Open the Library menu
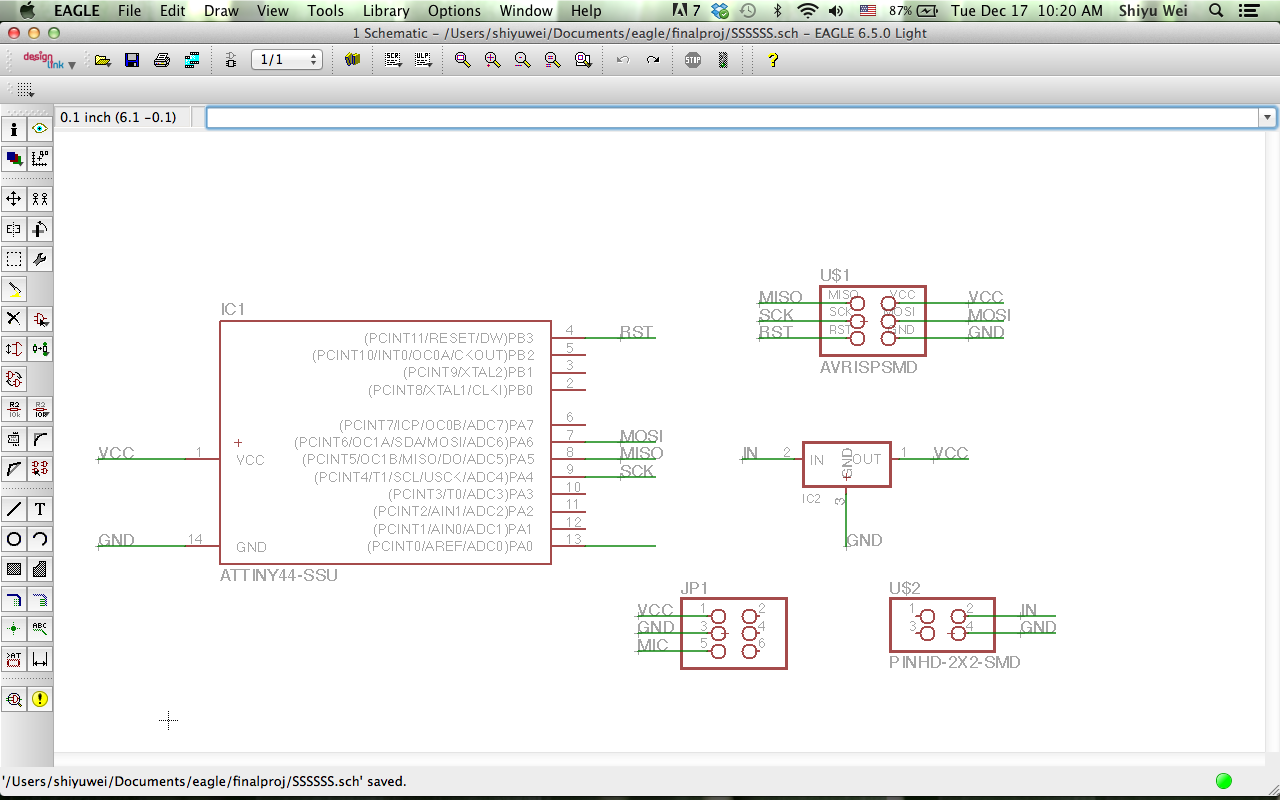 click(x=386, y=11)
